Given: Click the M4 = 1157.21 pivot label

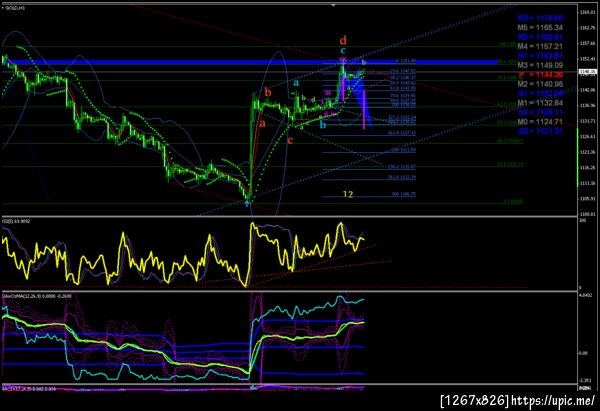Looking at the screenshot, I should (540, 46).
